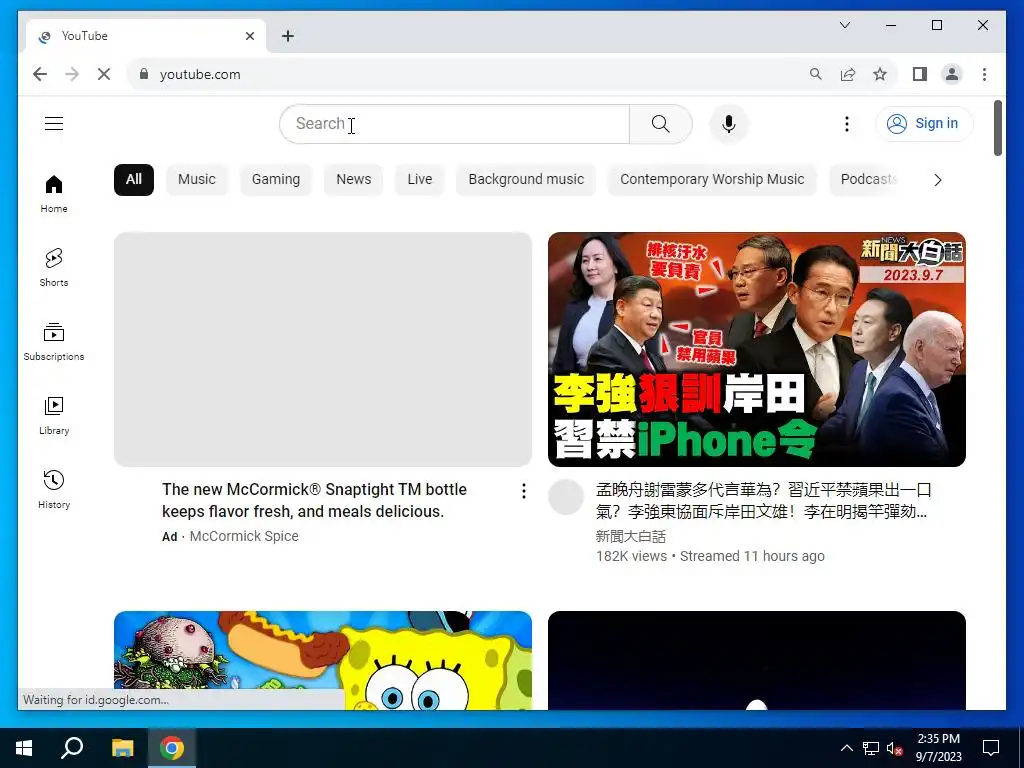
Task: Select the Gaming filter chip
Action: pos(276,180)
